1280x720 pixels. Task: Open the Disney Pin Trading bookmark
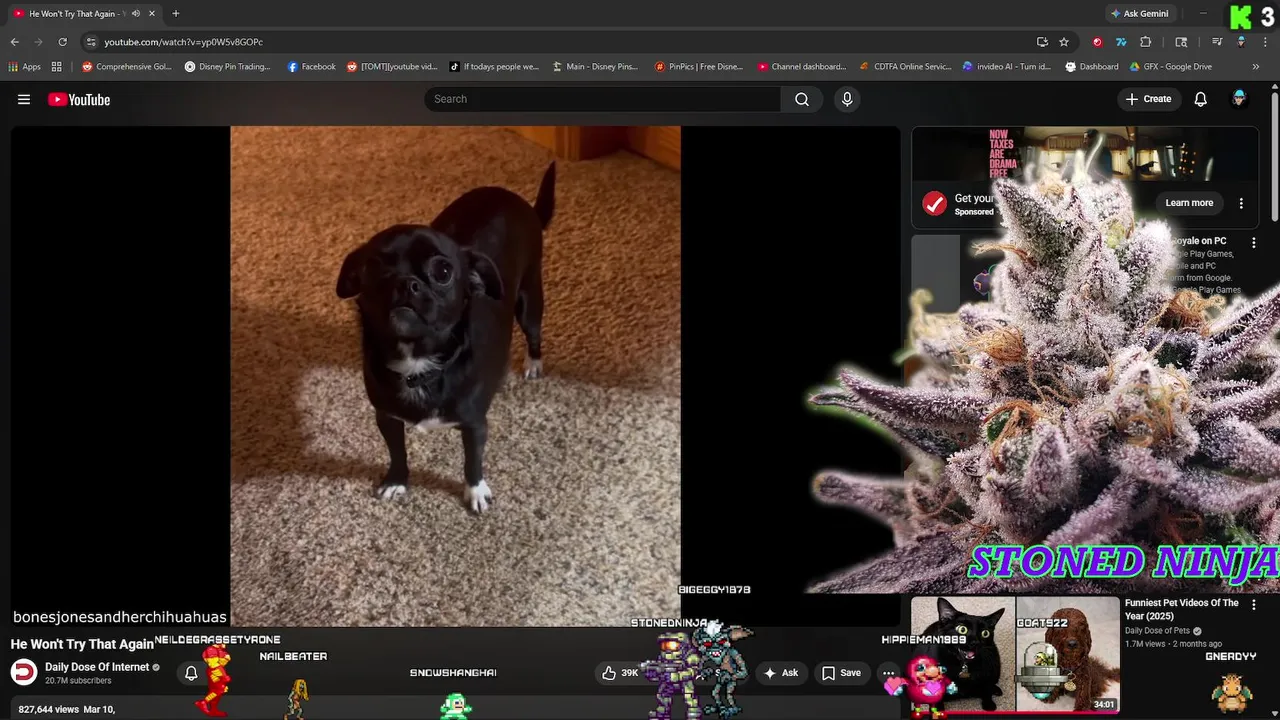tap(228, 67)
